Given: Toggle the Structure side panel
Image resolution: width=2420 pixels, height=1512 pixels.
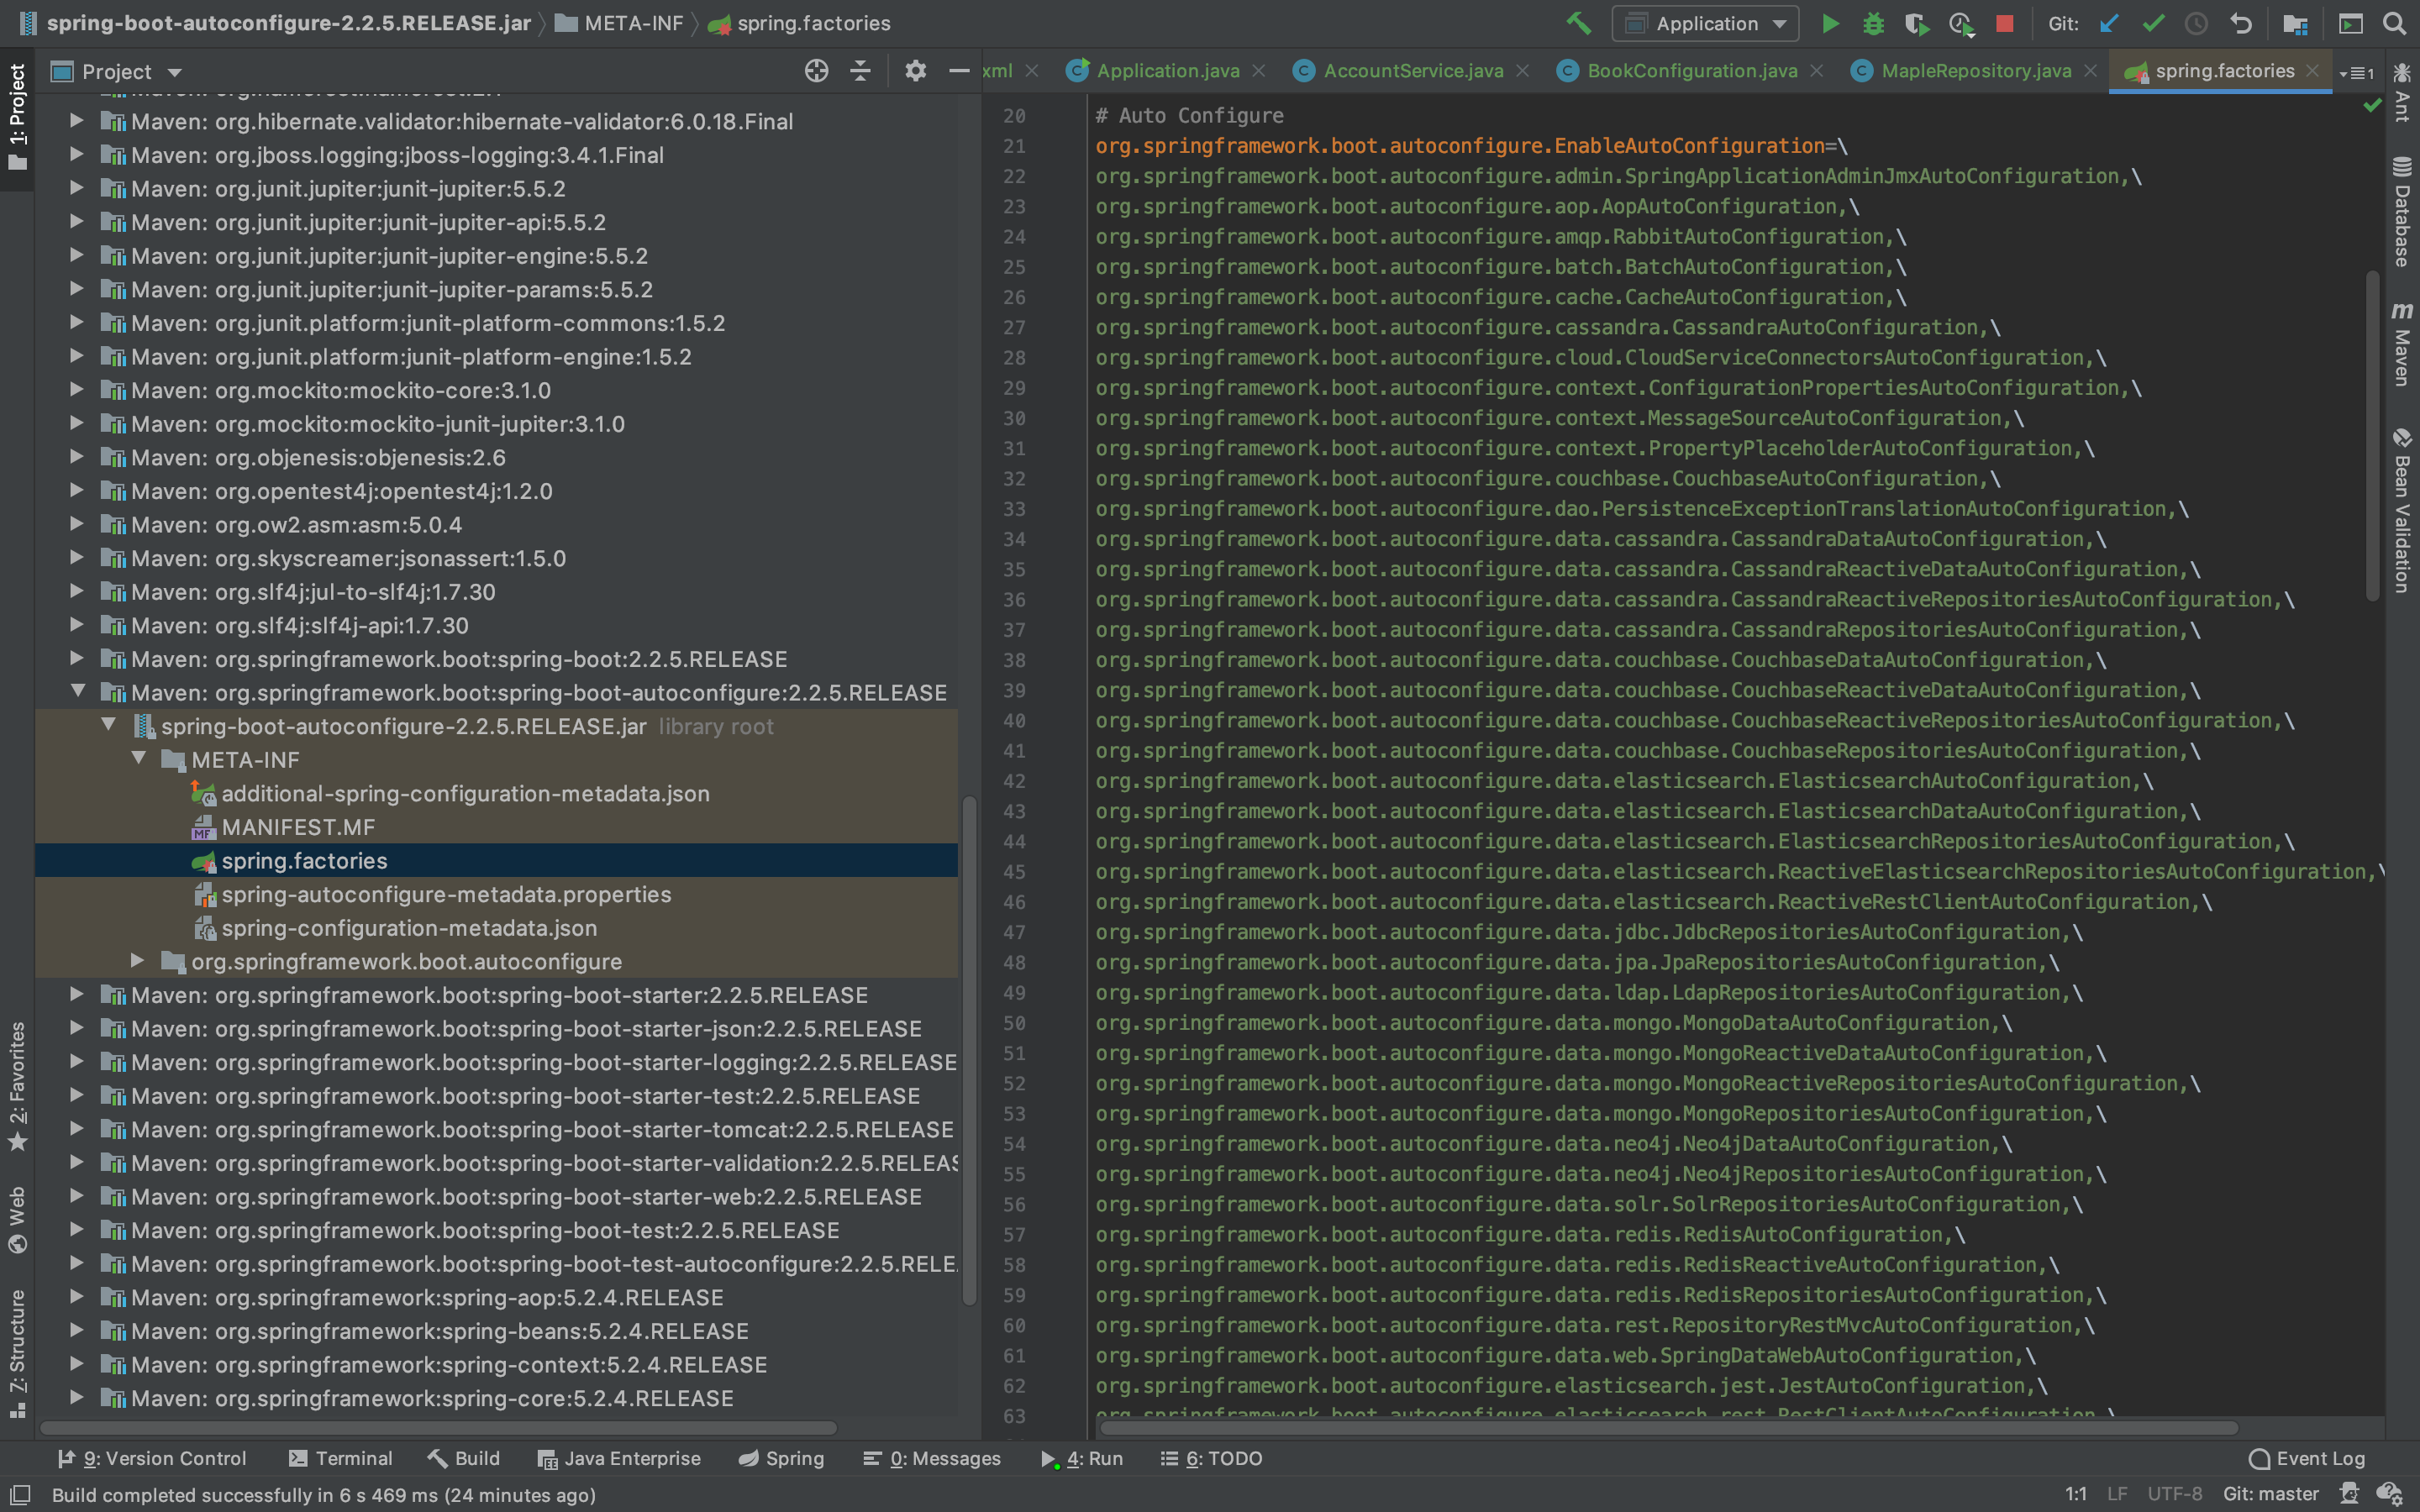Looking at the screenshot, I should pyautogui.click(x=17, y=1353).
